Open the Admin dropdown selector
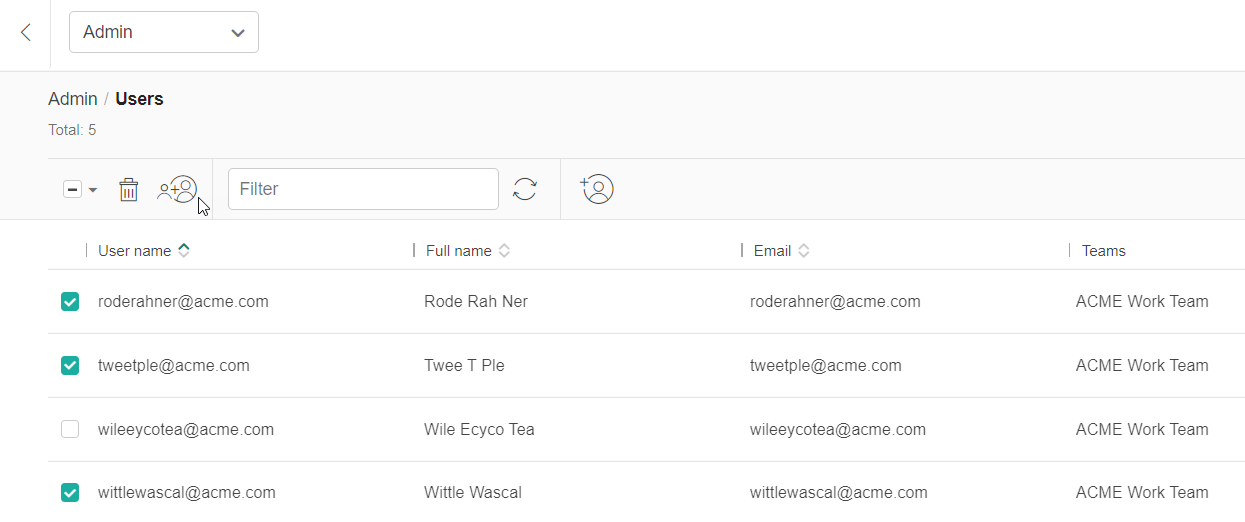The image size is (1245, 522). pos(164,32)
